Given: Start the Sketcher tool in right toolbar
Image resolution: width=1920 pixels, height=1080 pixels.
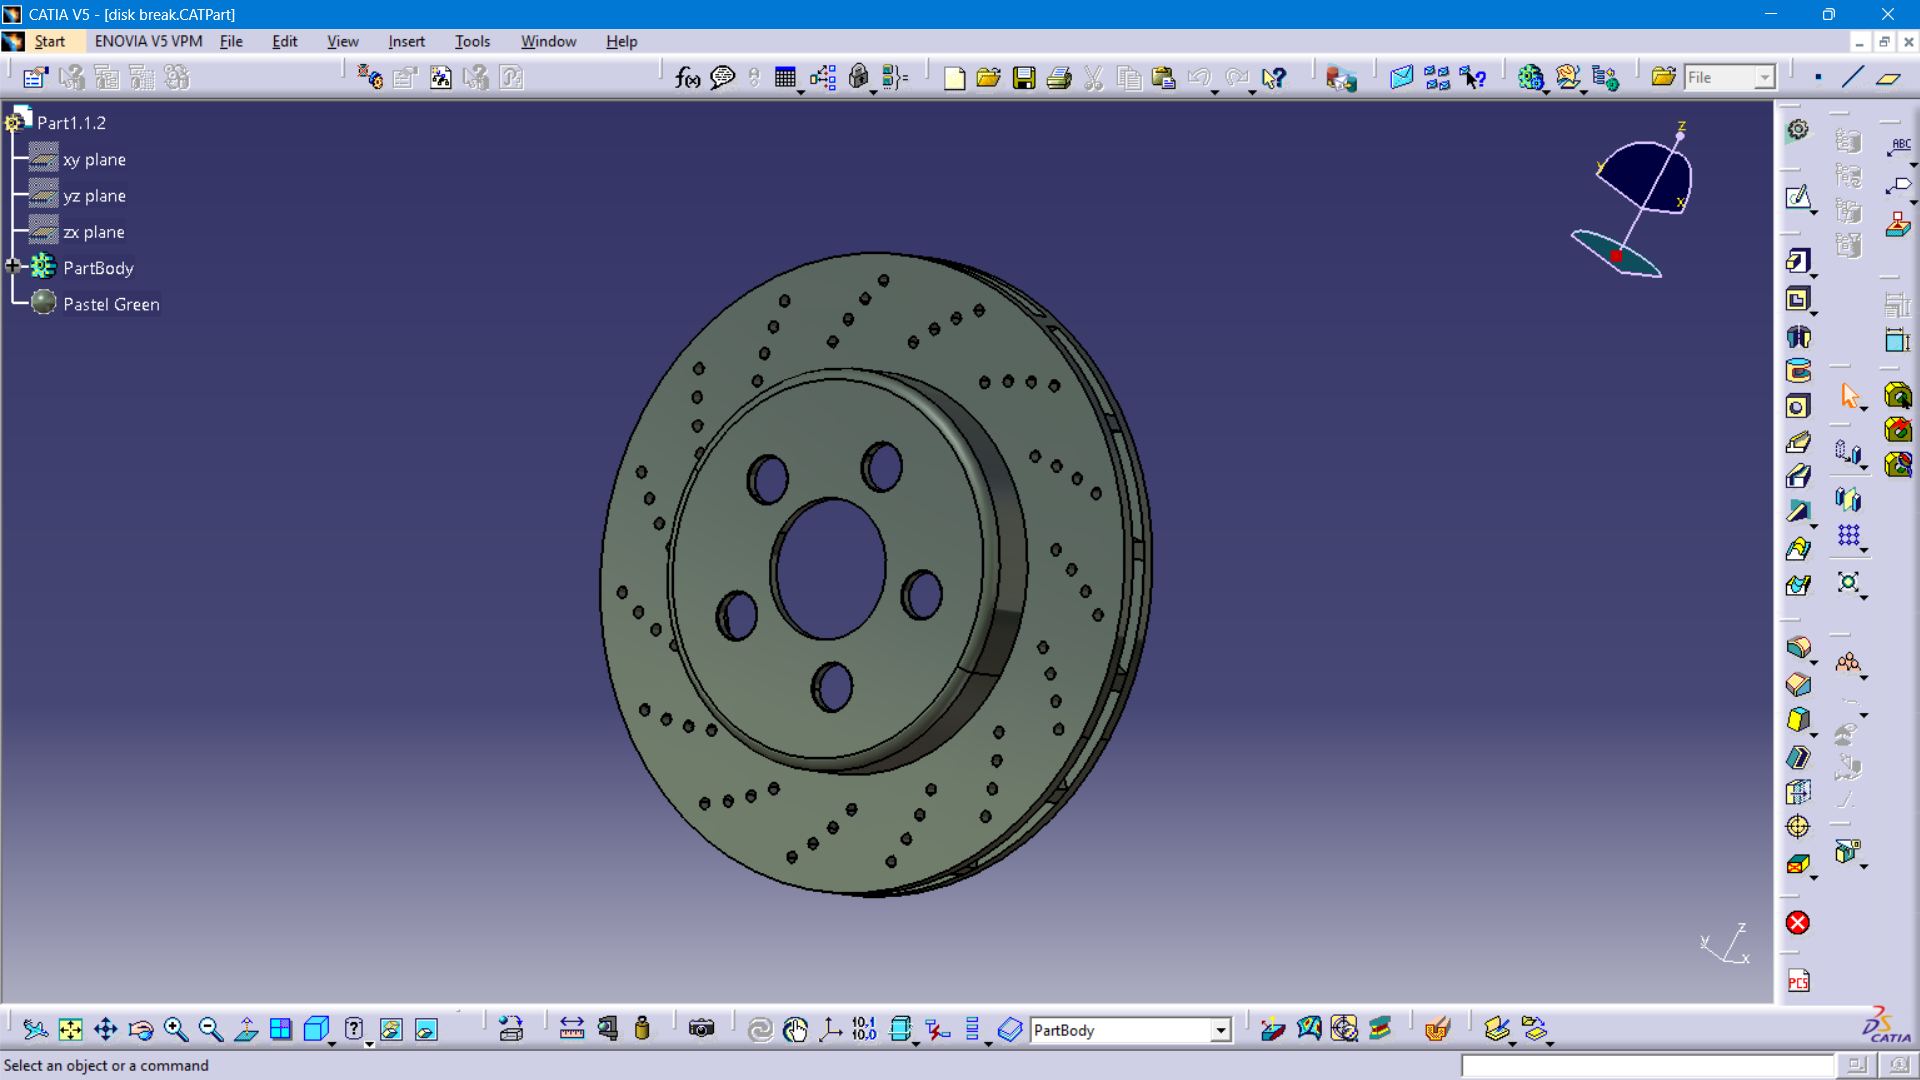Looking at the screenshot, I should (x=1798, y=197).
